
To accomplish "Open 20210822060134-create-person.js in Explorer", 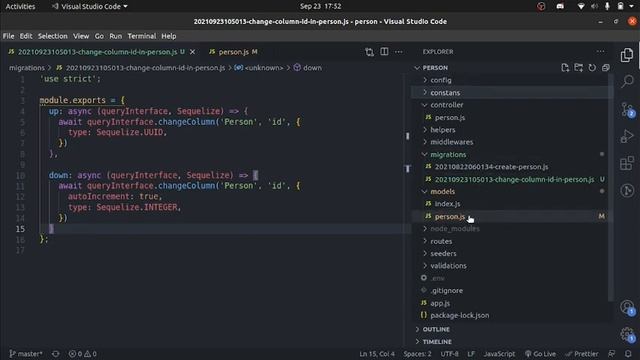I will [x=491, y=167].
